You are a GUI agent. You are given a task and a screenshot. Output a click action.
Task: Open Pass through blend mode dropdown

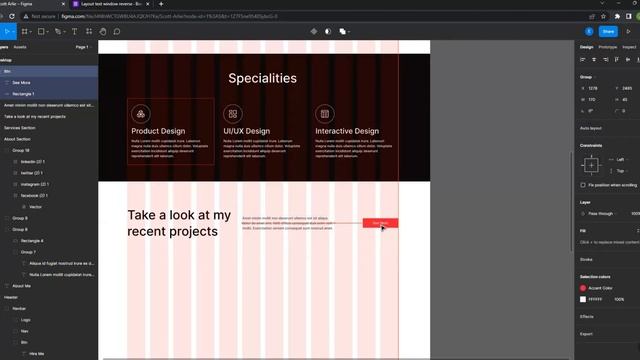600,213
